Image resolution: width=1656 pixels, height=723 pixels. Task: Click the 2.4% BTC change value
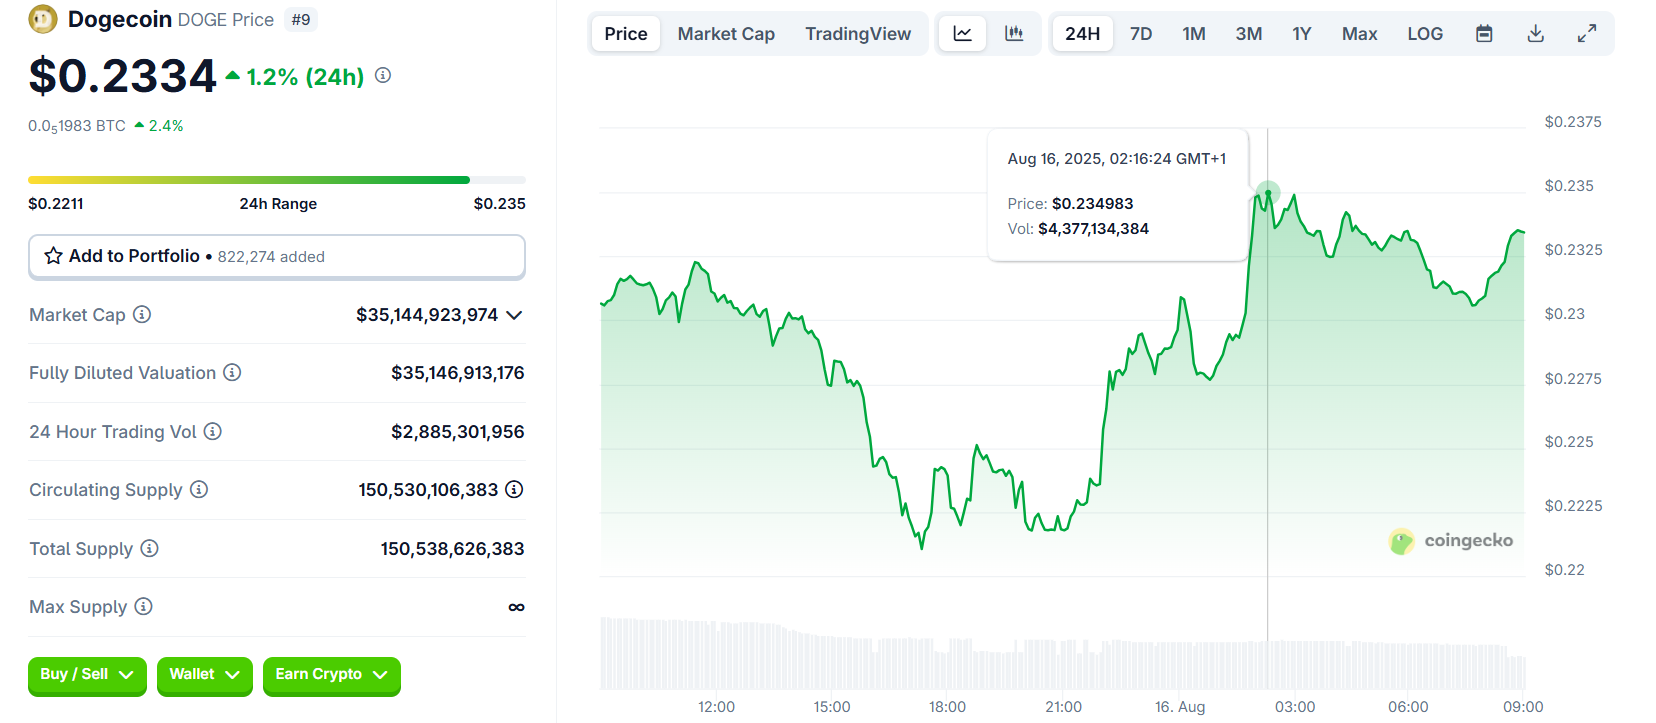[166, 126]
